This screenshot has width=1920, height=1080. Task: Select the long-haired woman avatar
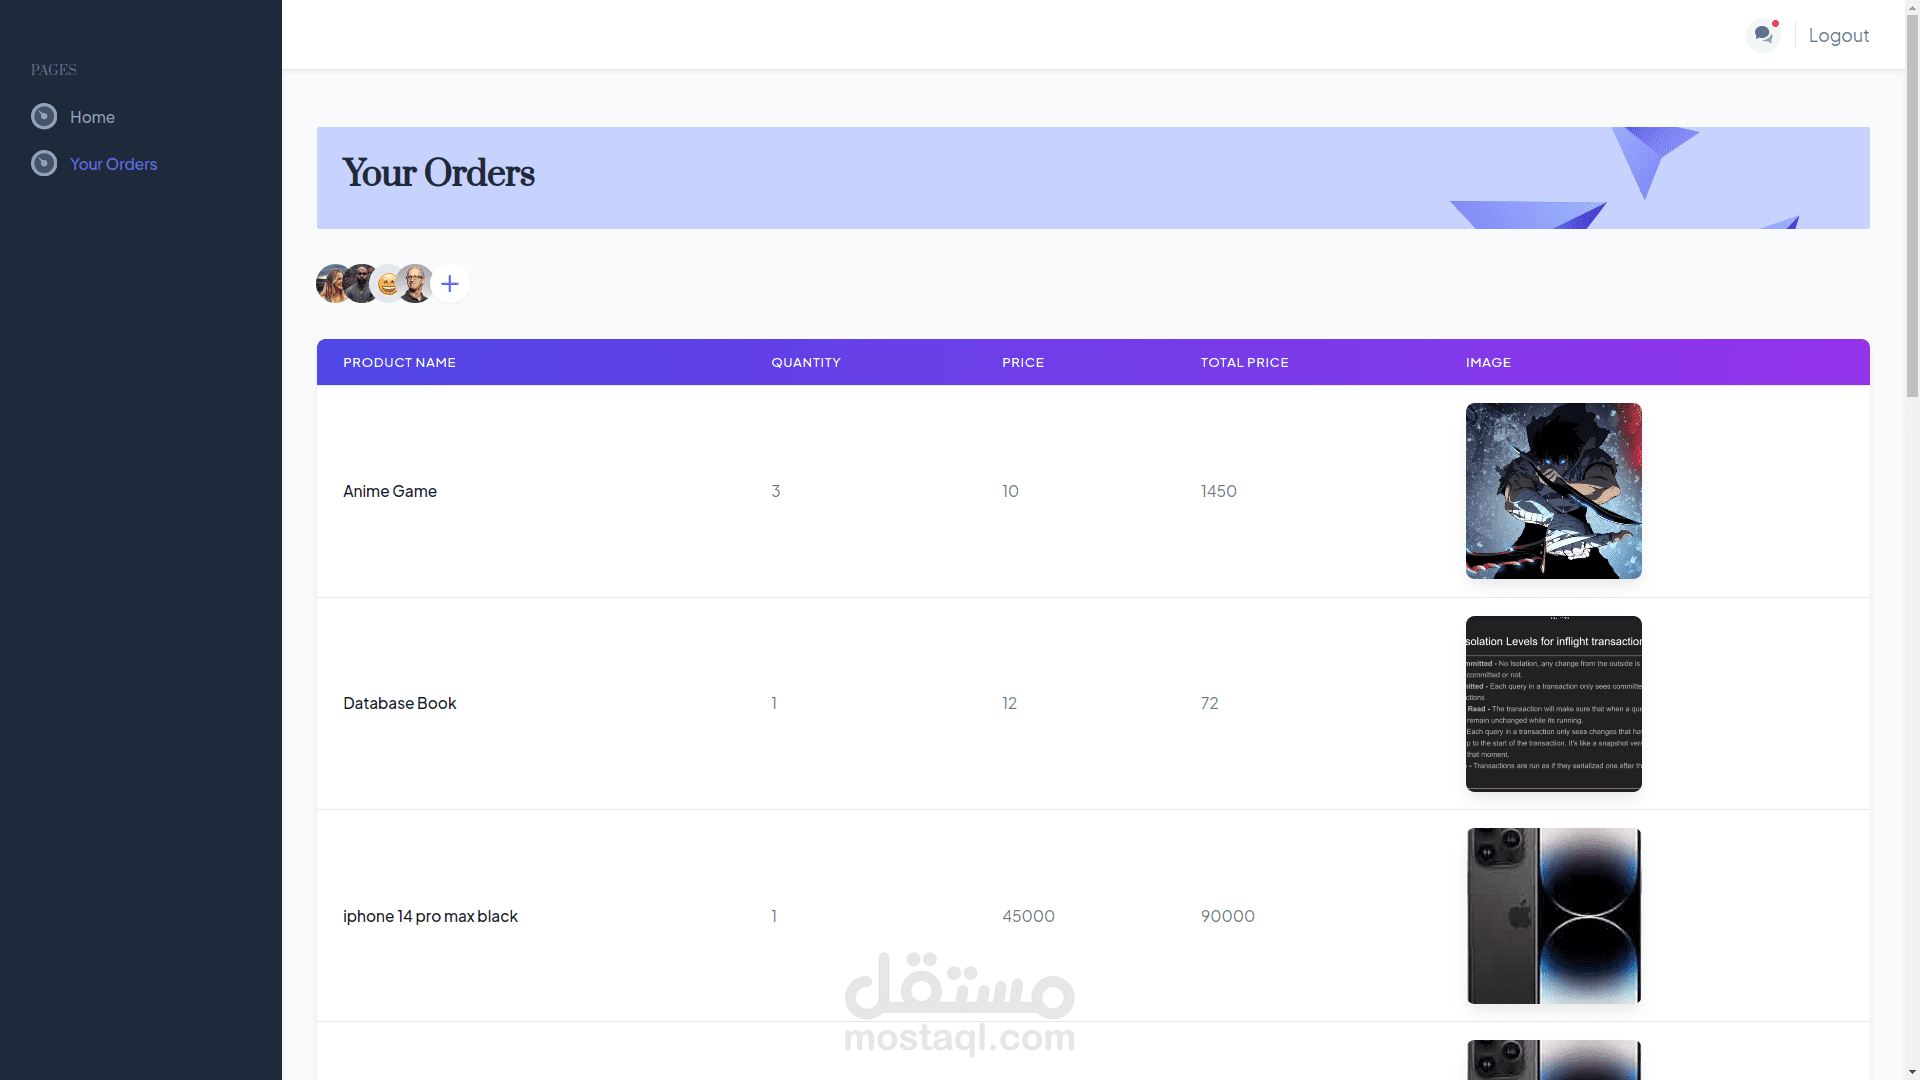pos(331,284)
